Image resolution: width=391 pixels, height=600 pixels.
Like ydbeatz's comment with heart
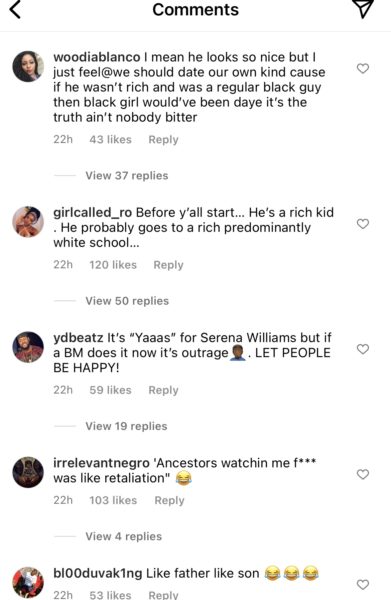coord(363,349)
